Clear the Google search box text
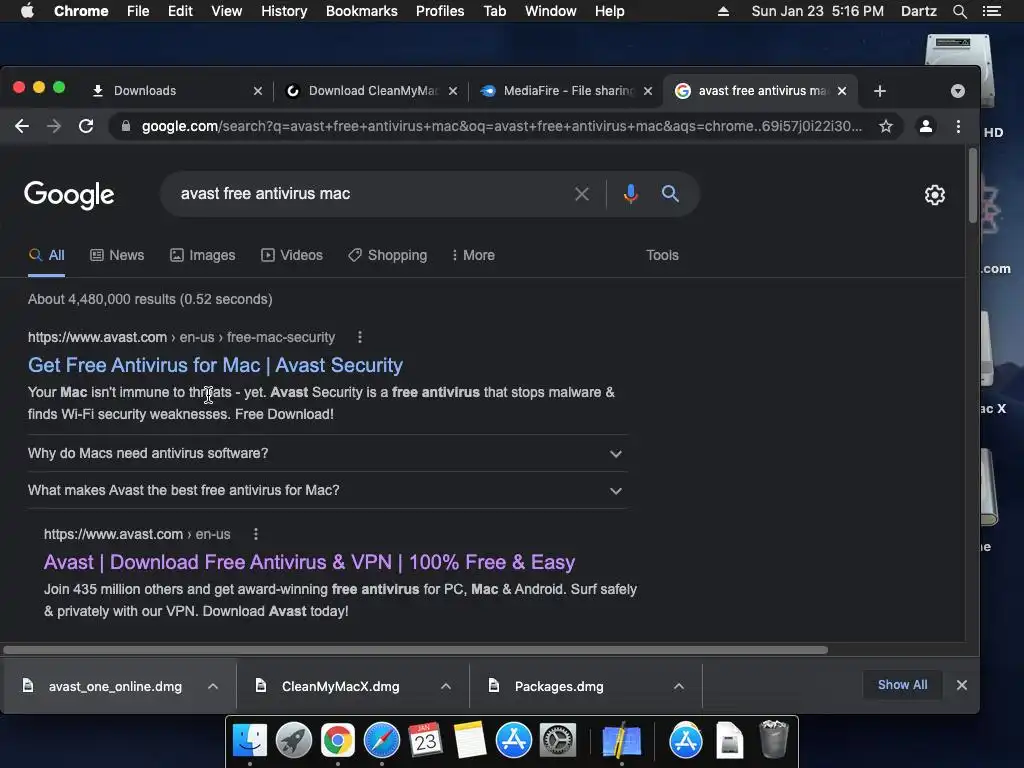This screenshot has width=1024, height=768. point(581,194)
